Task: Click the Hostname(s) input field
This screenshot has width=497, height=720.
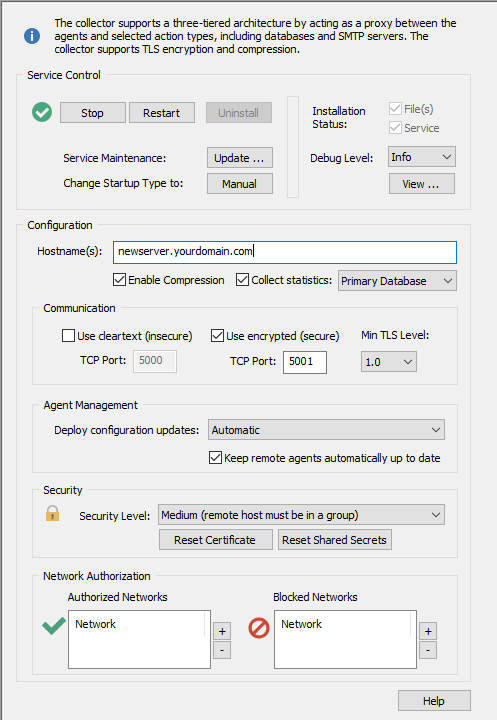Action: tap(285, 252)
